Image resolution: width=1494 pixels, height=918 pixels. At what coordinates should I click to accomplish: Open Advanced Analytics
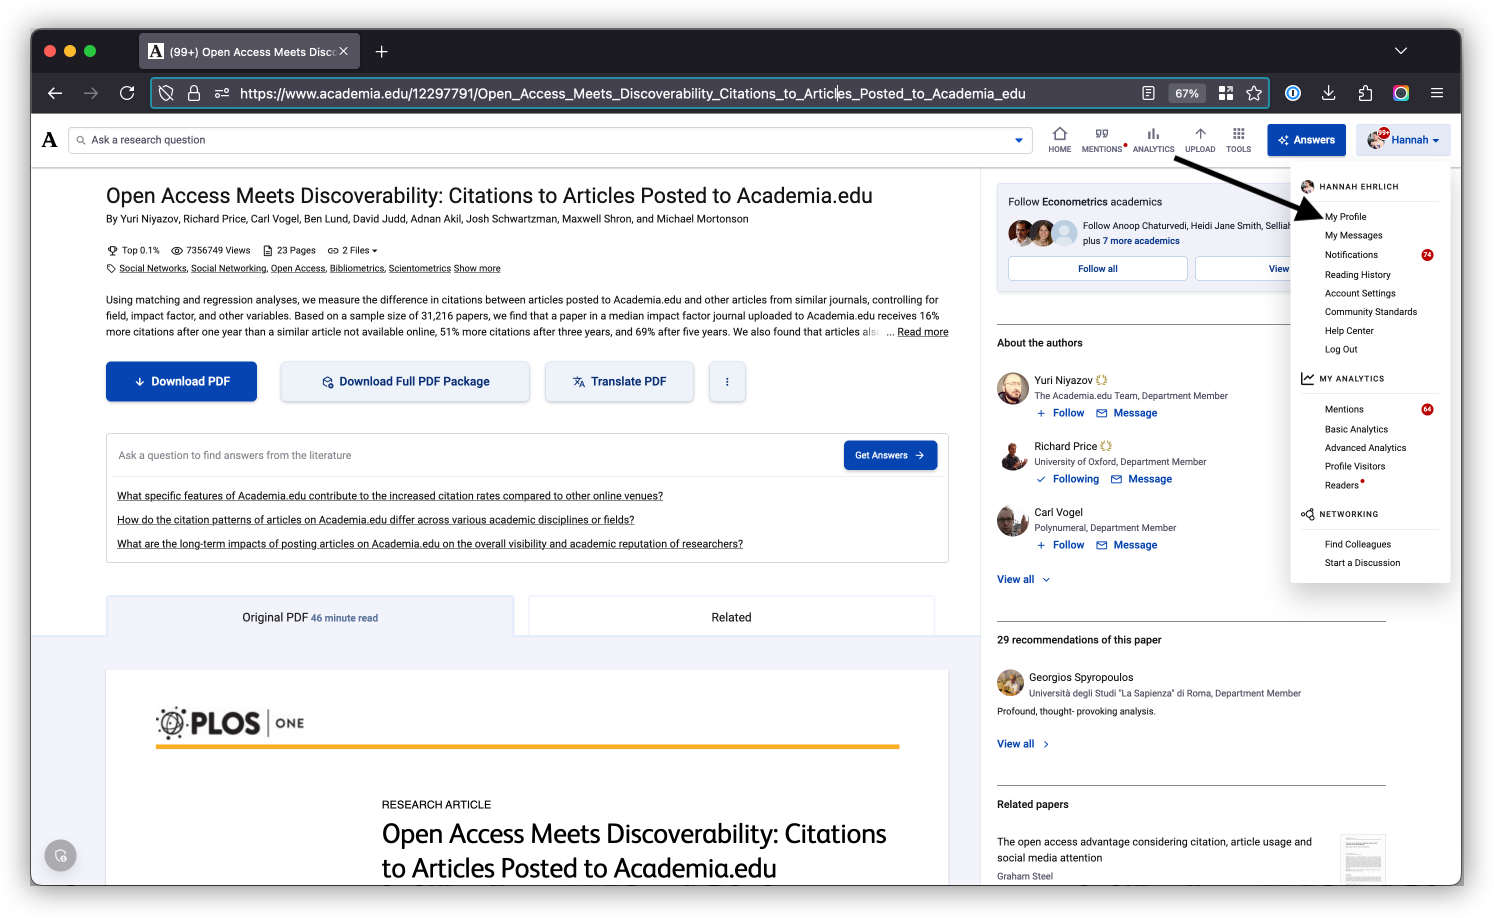pyautogui.click(x=1365, y=448)
